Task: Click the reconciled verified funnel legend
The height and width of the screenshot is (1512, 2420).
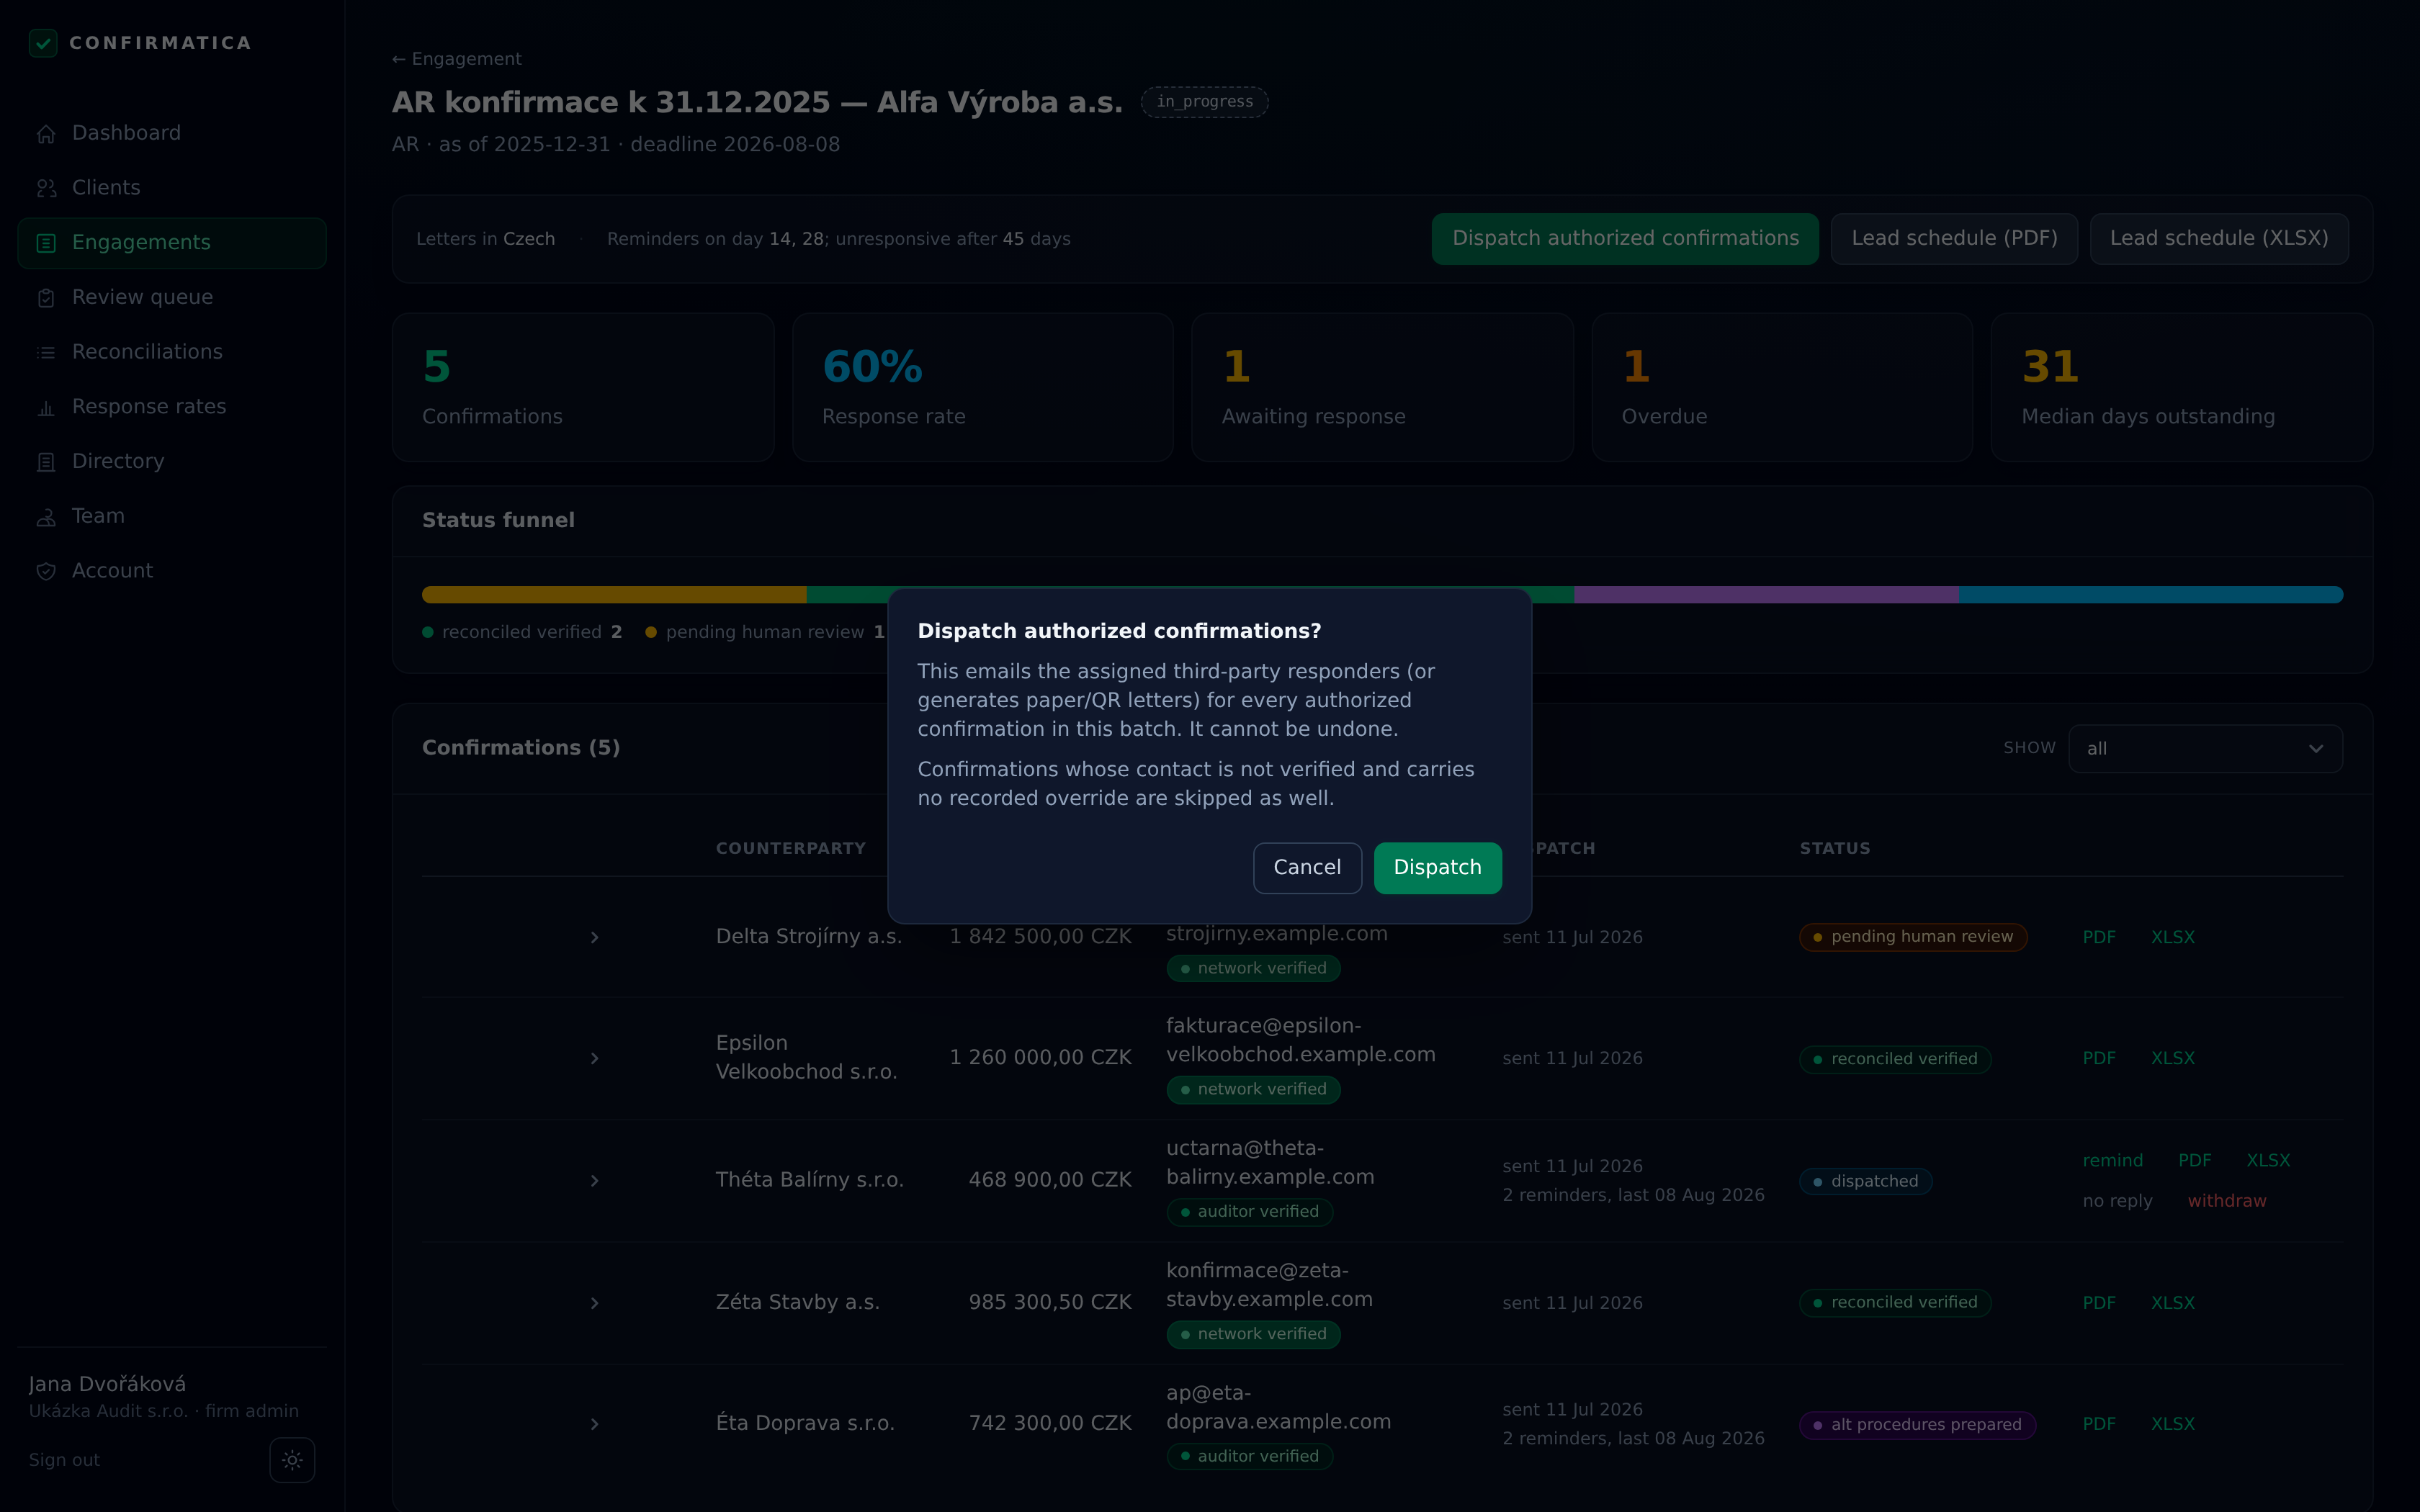Action: click(x=522, y=632)
